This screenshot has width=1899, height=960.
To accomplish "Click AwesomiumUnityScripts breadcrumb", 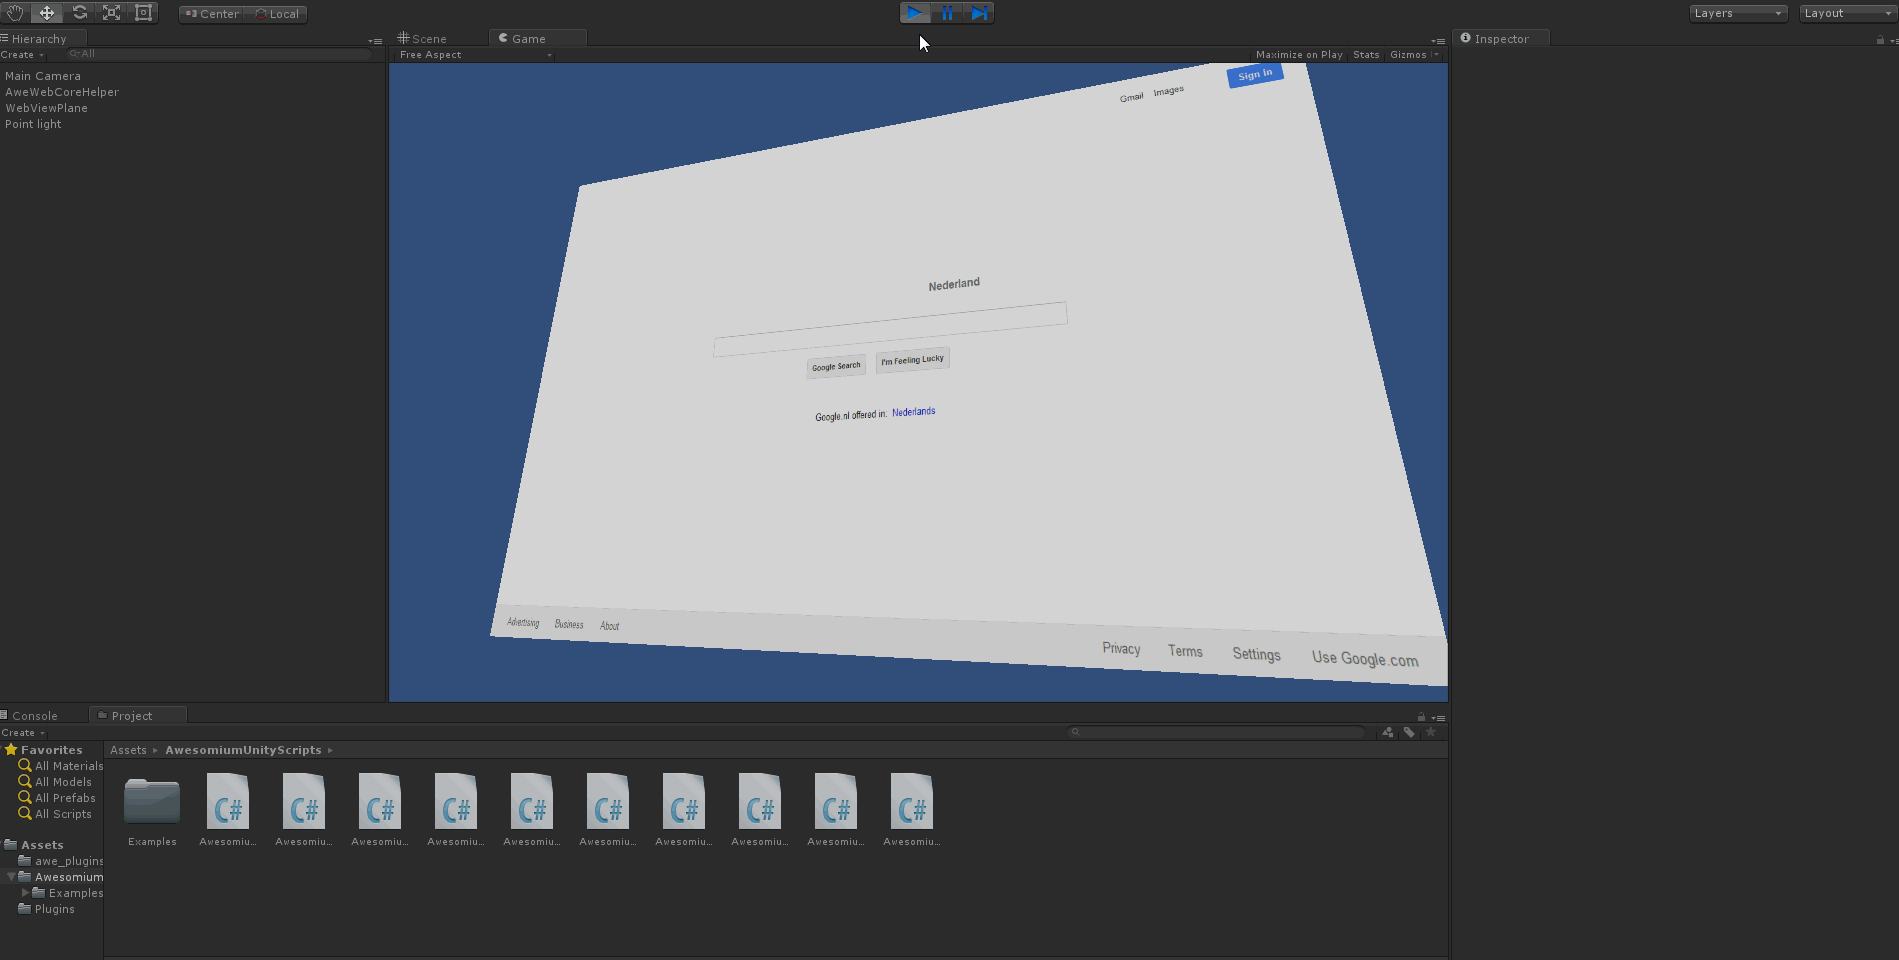I will [x=243, y=750].
